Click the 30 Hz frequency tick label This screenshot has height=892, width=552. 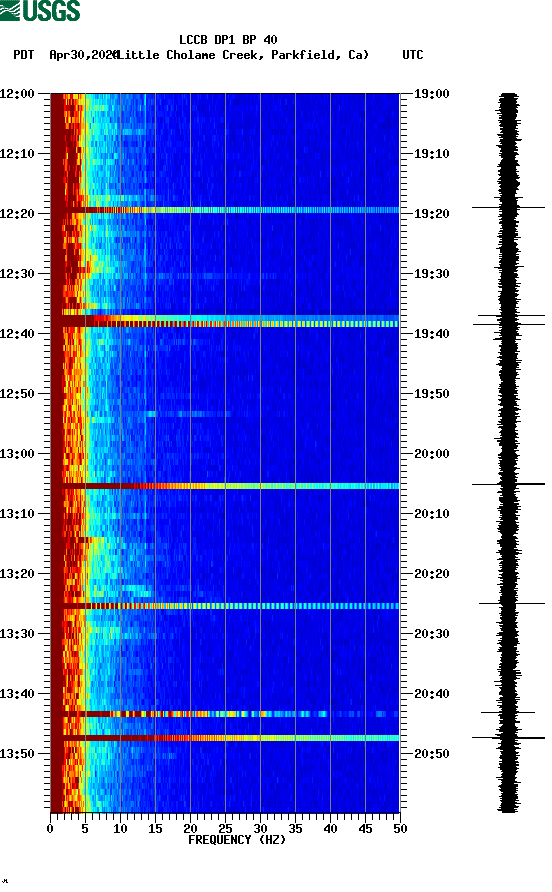tap(260, 829)
